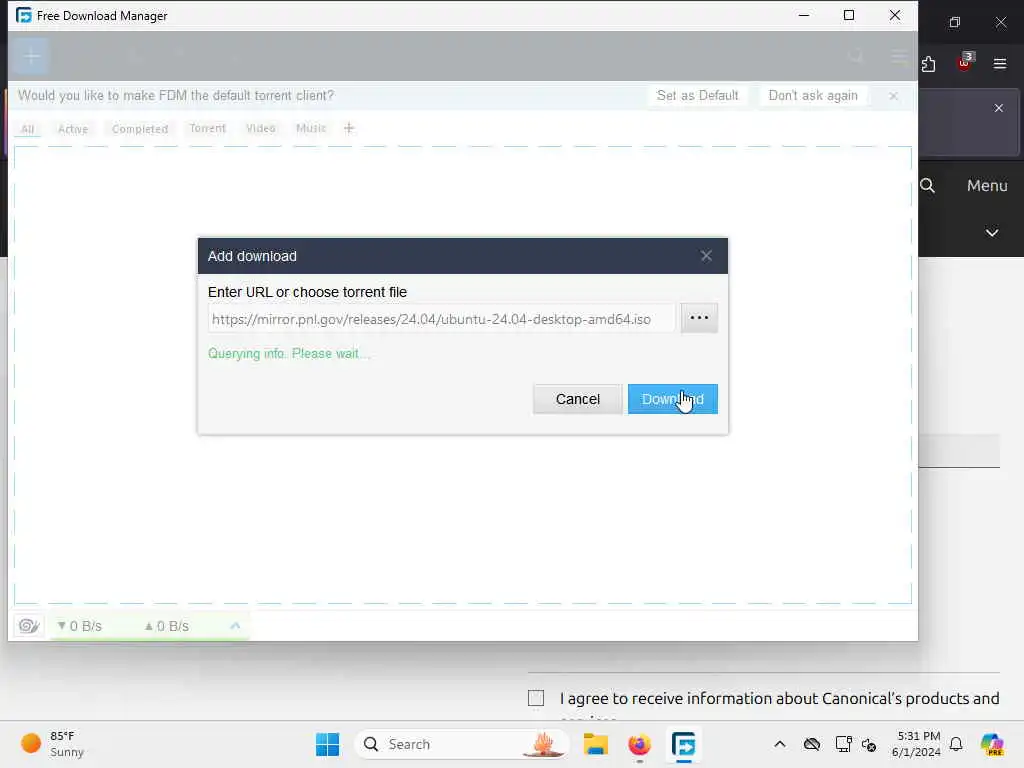Open the browser hamburger menu
Image resolution: width=1024 pixels, height=768 pixels.
(x=1000, y=64)
